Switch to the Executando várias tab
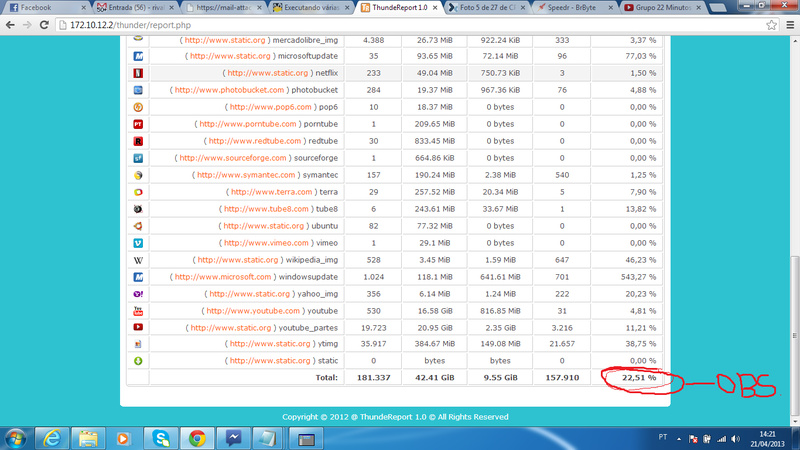800x450 pixels. pos(311,8)
